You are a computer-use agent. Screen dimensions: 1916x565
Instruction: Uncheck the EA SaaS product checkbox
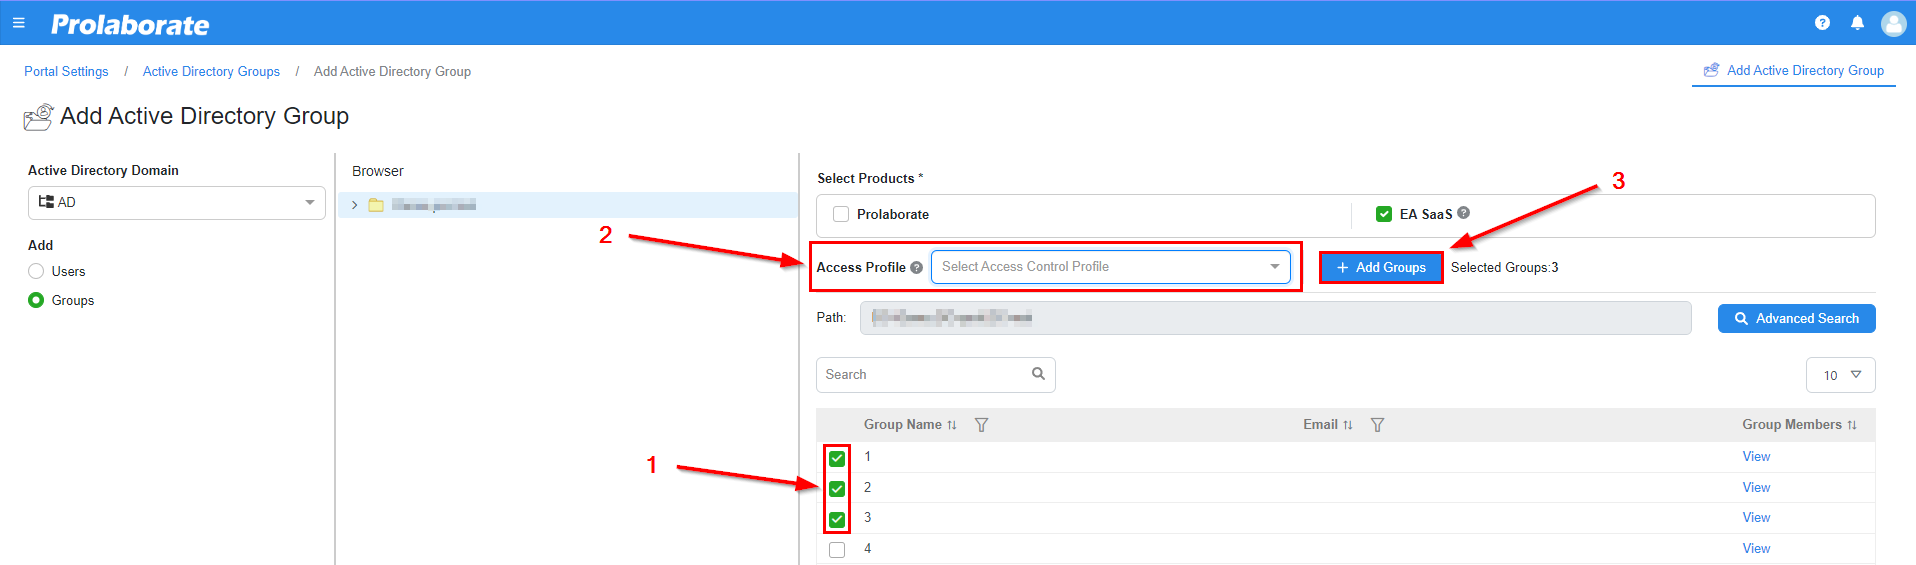point(1384,214)
